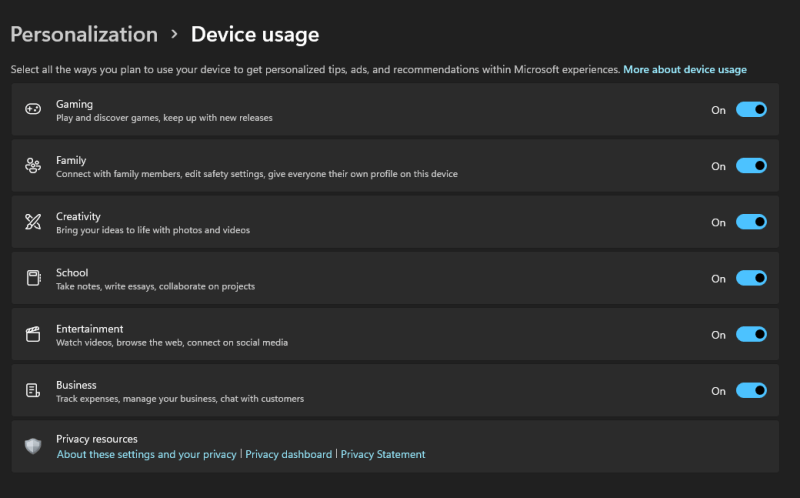Click the Family people icon

[33, 166]
